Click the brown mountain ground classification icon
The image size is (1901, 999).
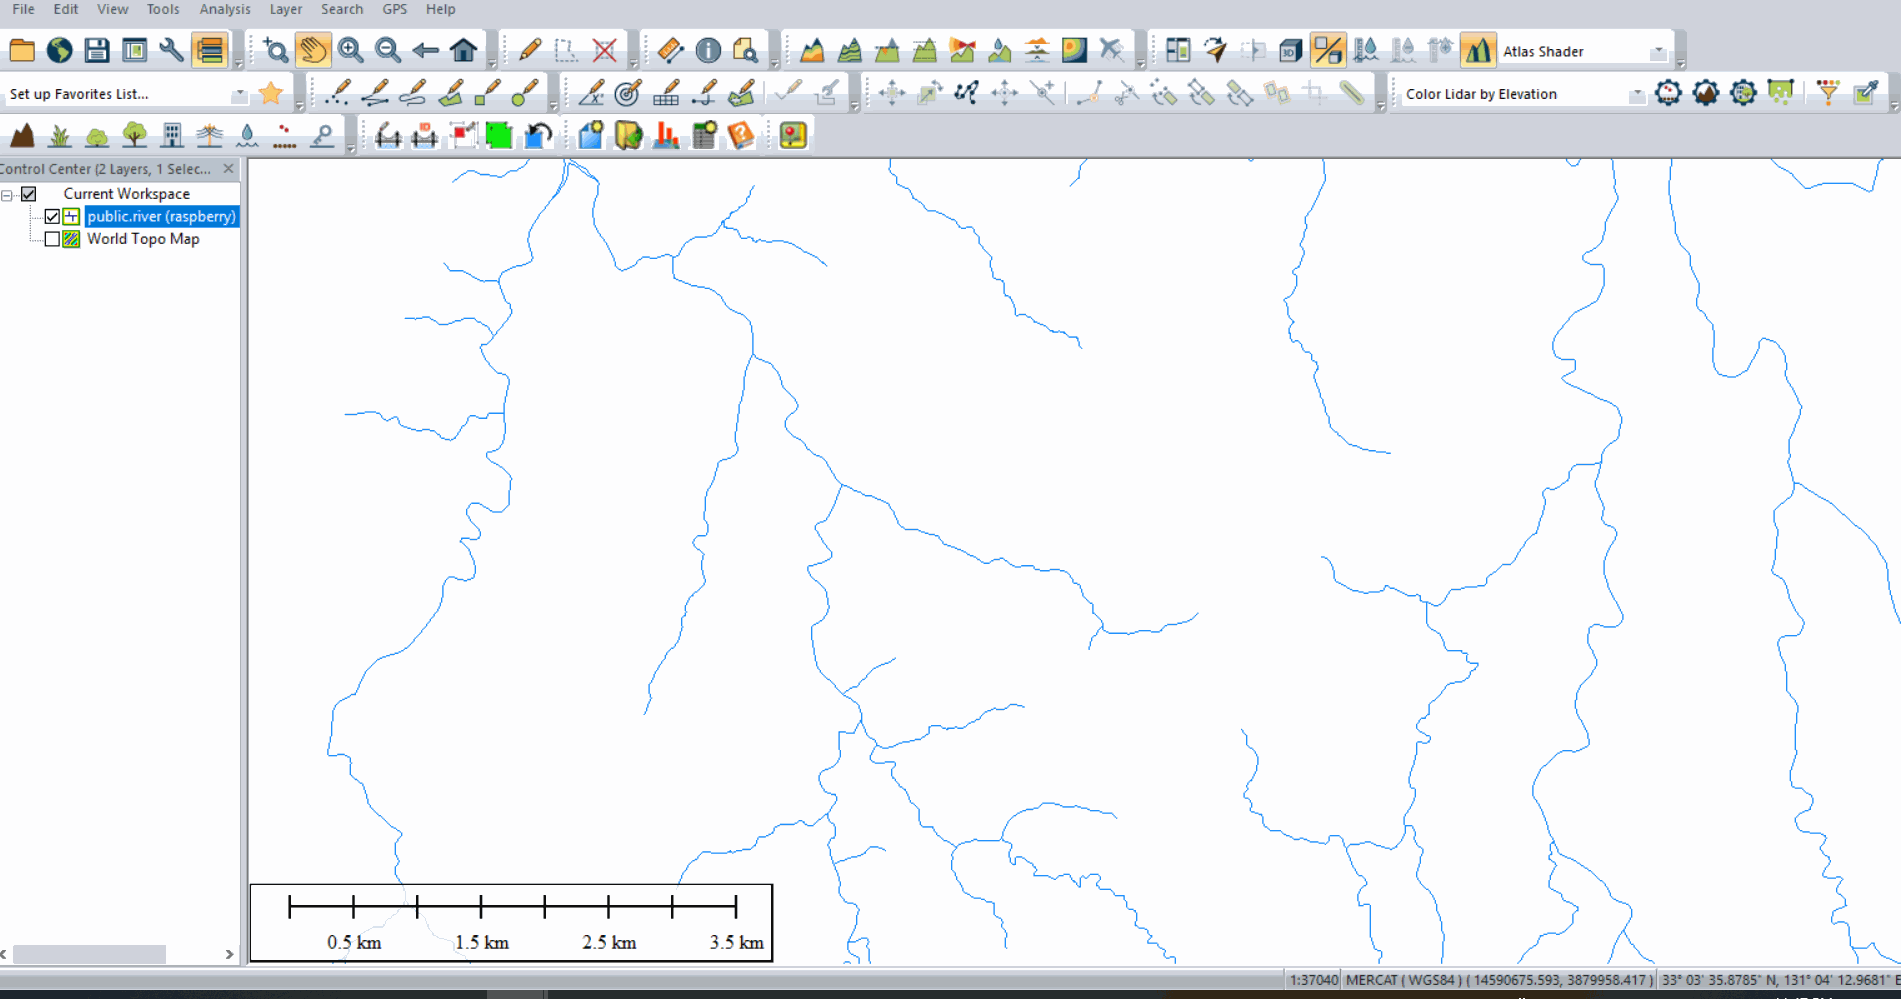22,135
